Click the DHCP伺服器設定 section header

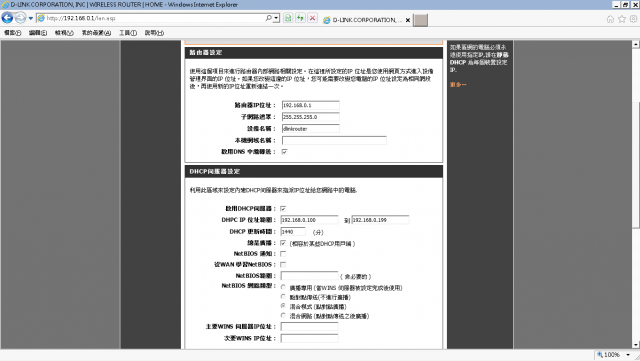[x=313, y=172]
